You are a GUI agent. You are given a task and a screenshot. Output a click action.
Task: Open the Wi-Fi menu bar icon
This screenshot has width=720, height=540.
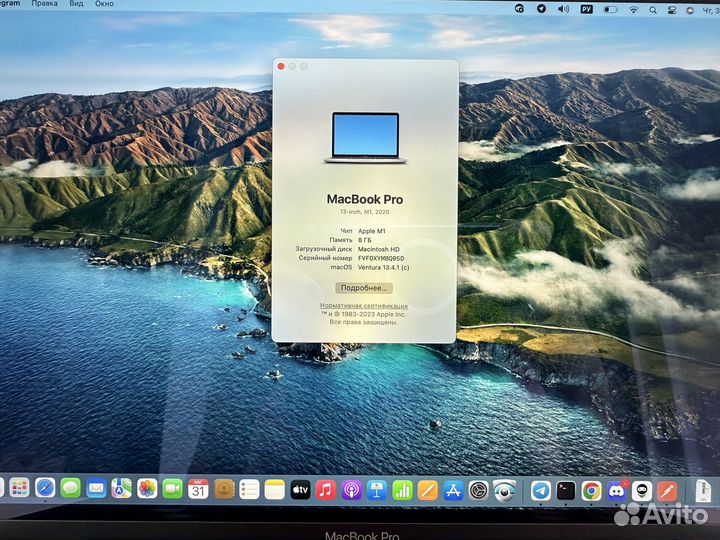pyautogui.click(x=633, y=9)
